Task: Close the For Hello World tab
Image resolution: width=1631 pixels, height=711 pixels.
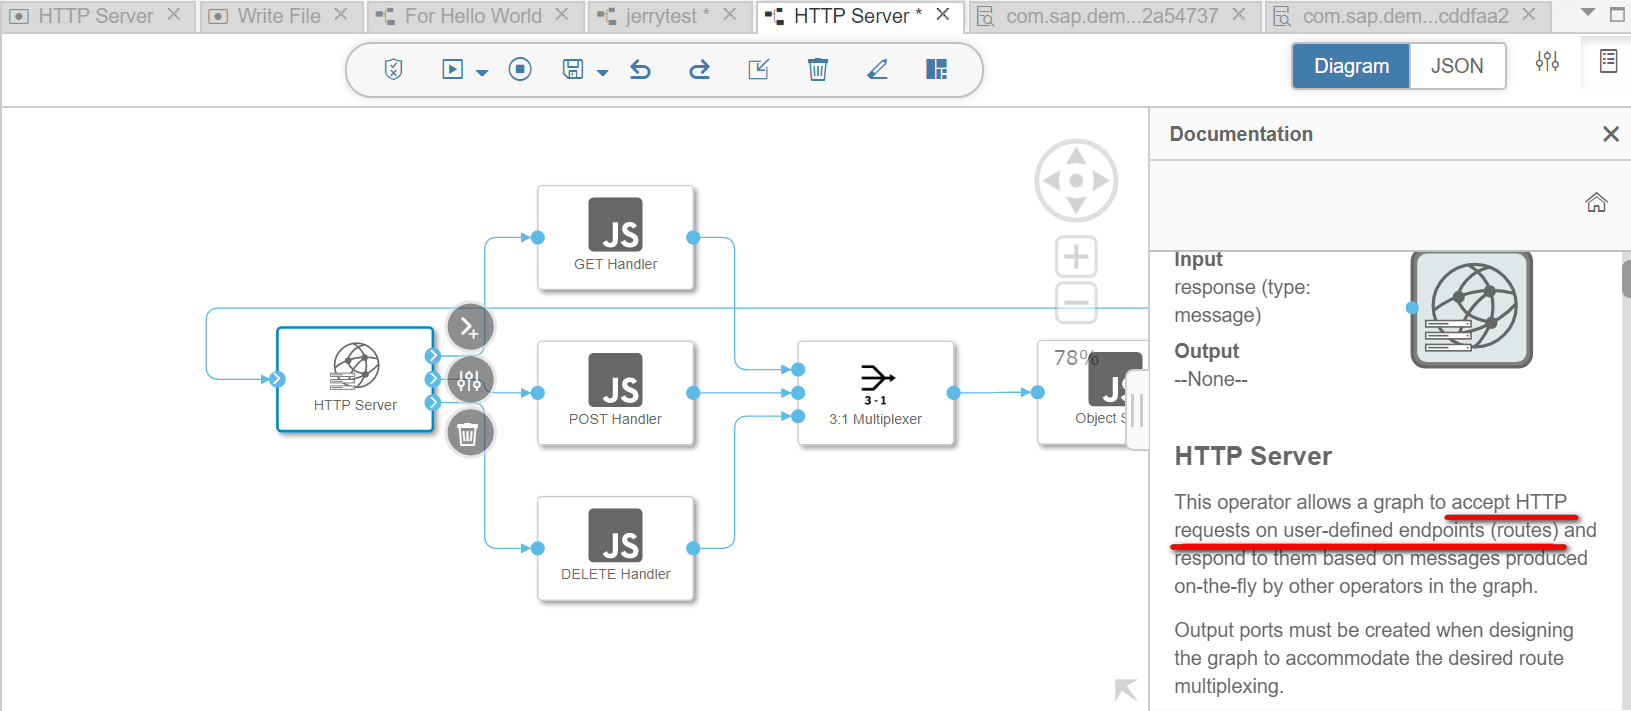Action: coord(562,15)
